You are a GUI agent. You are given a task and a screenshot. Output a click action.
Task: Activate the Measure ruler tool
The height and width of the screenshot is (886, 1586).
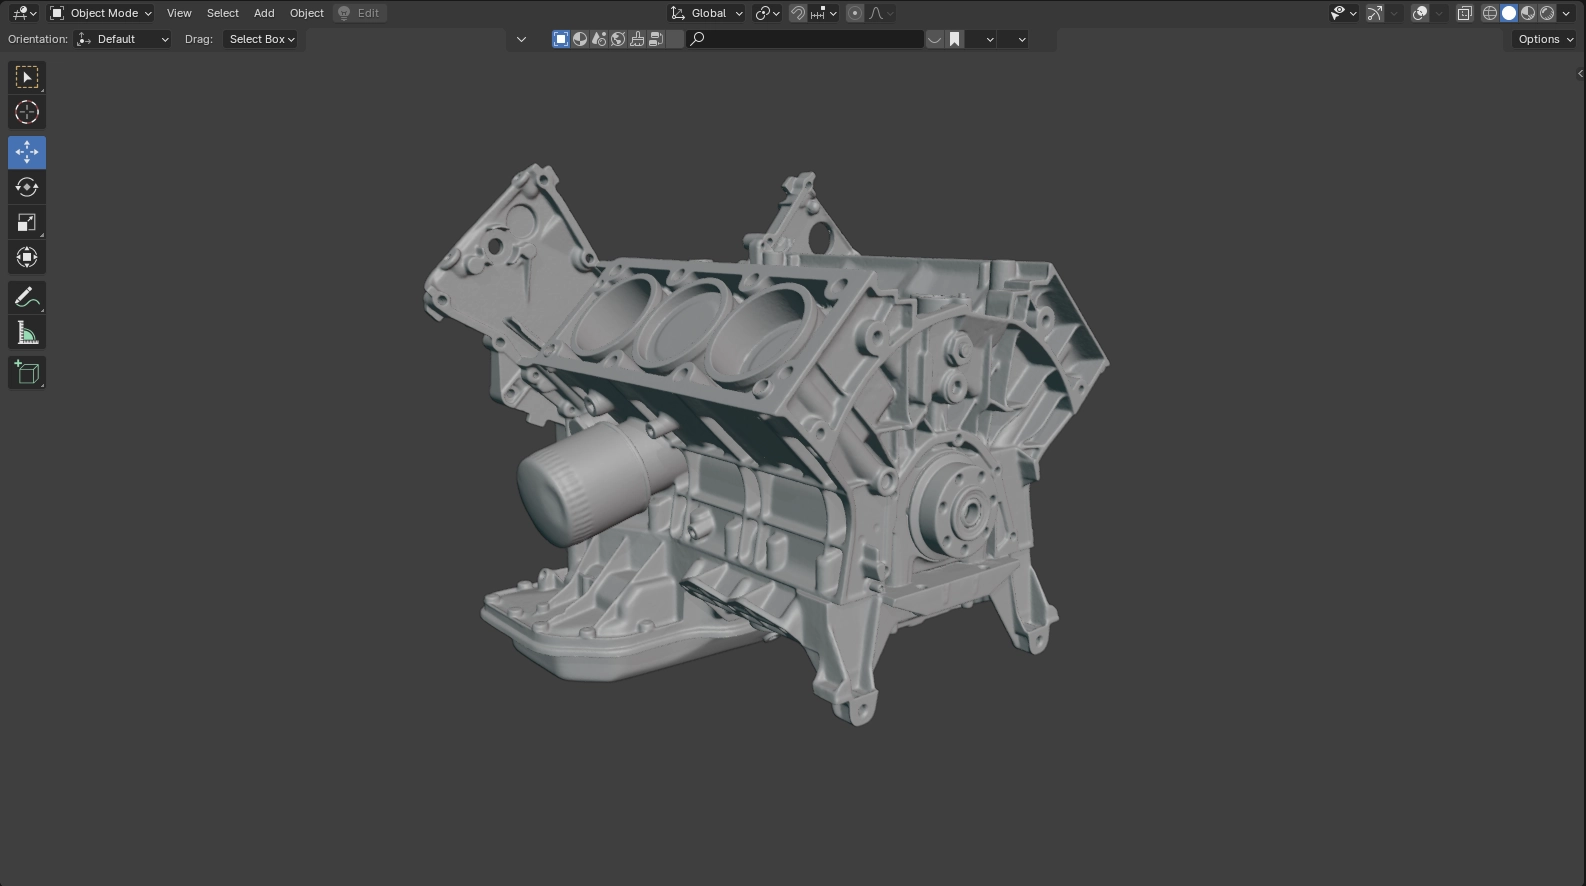coord(27,333)
